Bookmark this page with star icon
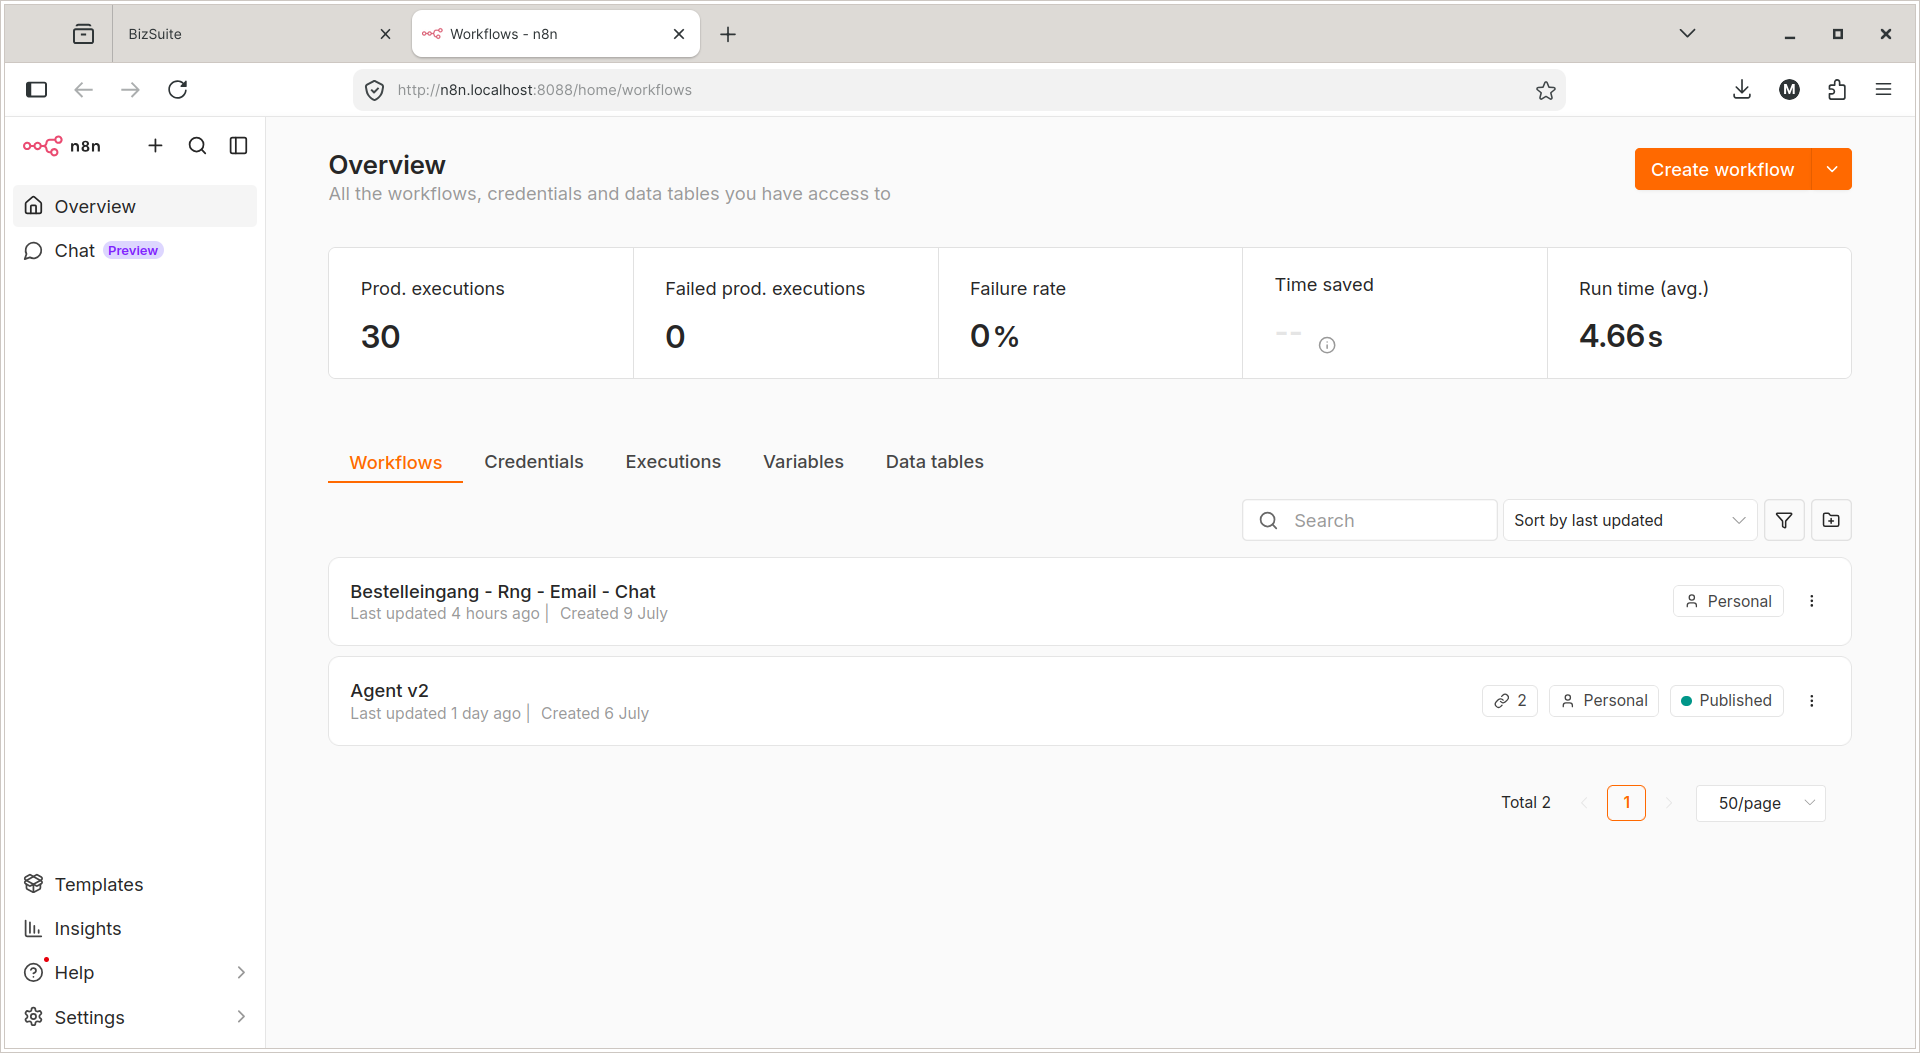 [x=1546, y=90]
